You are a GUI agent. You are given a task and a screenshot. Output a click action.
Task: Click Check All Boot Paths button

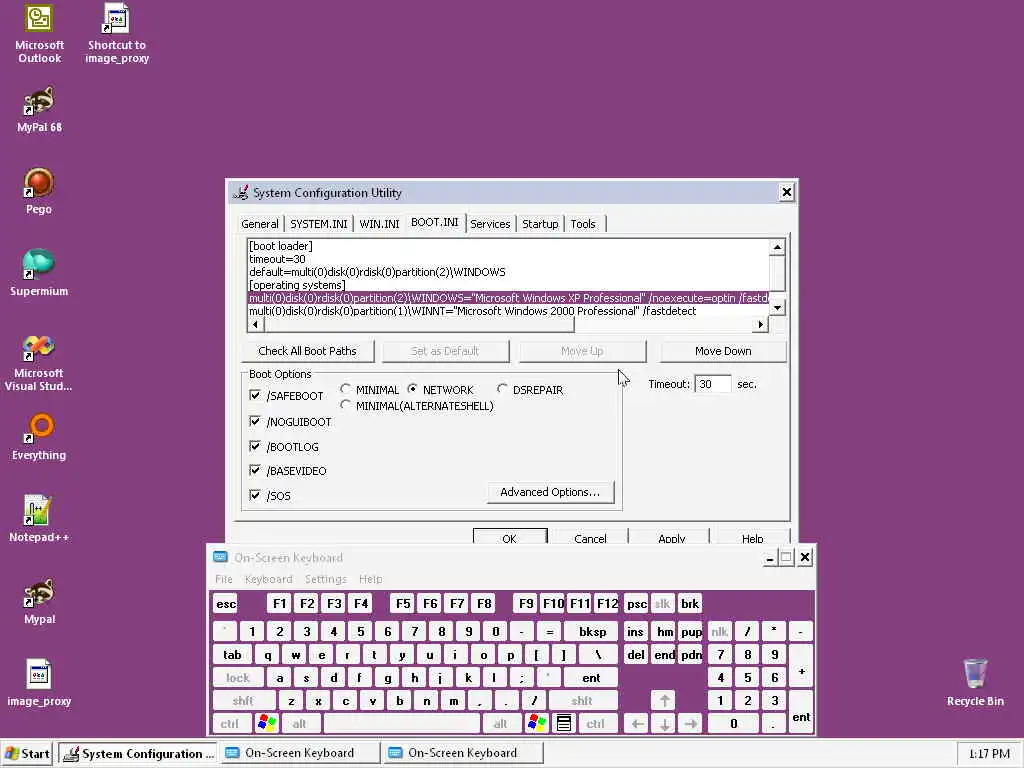(x=308, y=351)
